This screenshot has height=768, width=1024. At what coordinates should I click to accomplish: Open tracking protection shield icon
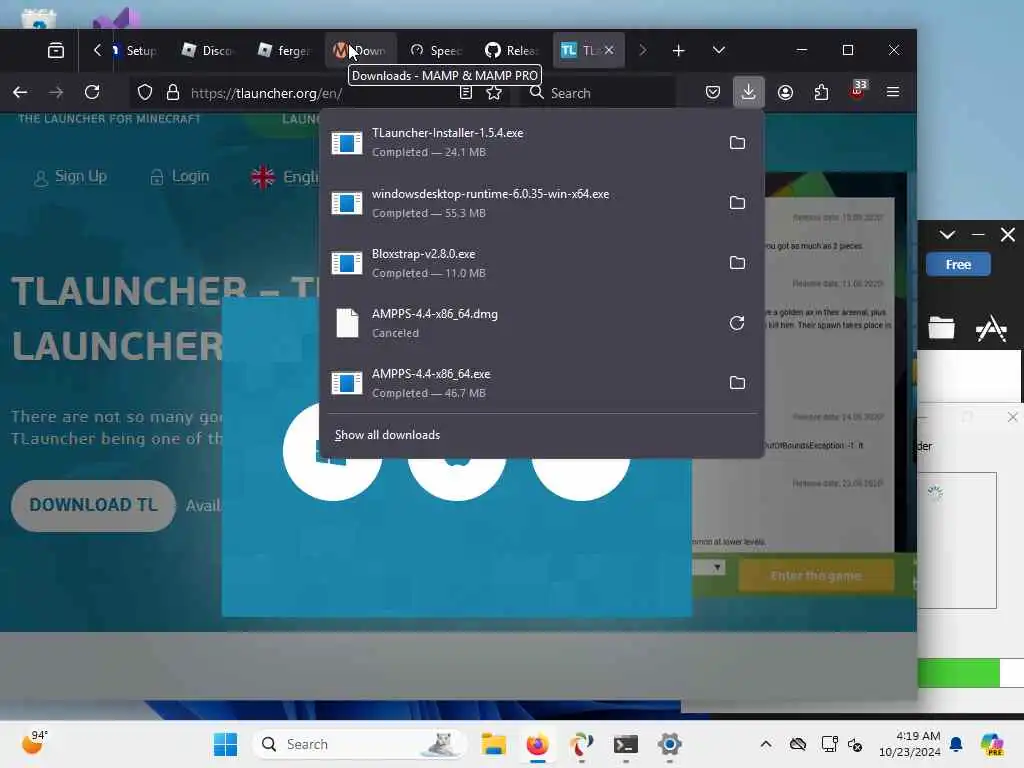point(144,93)
